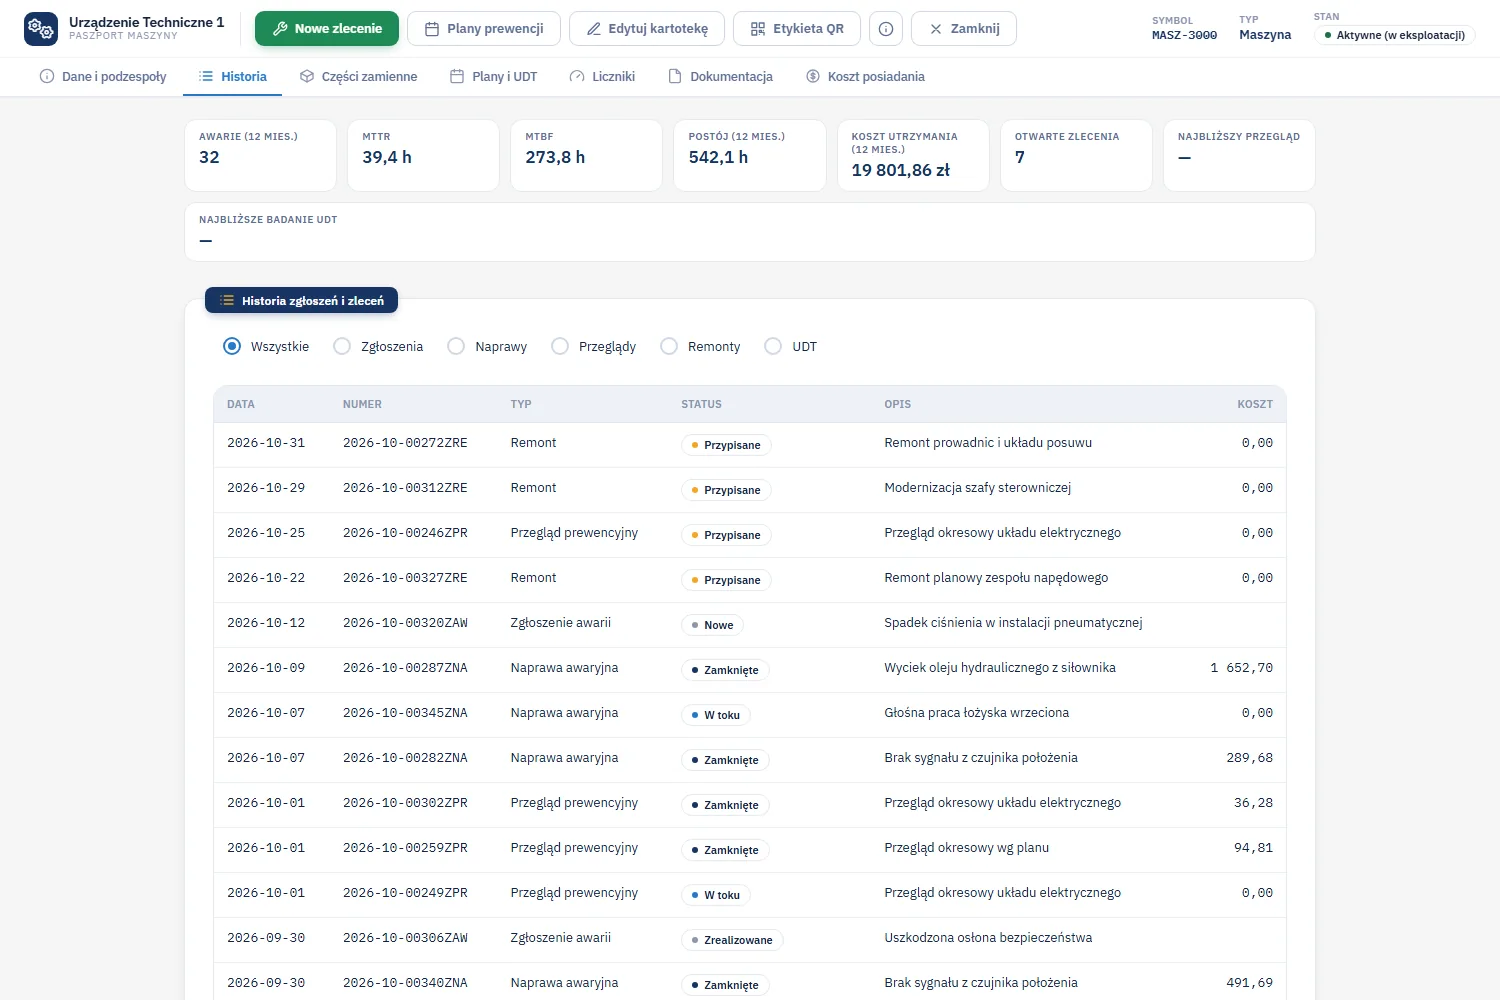Click the document icon in Dokumentacja tab

tap(675, 76)
